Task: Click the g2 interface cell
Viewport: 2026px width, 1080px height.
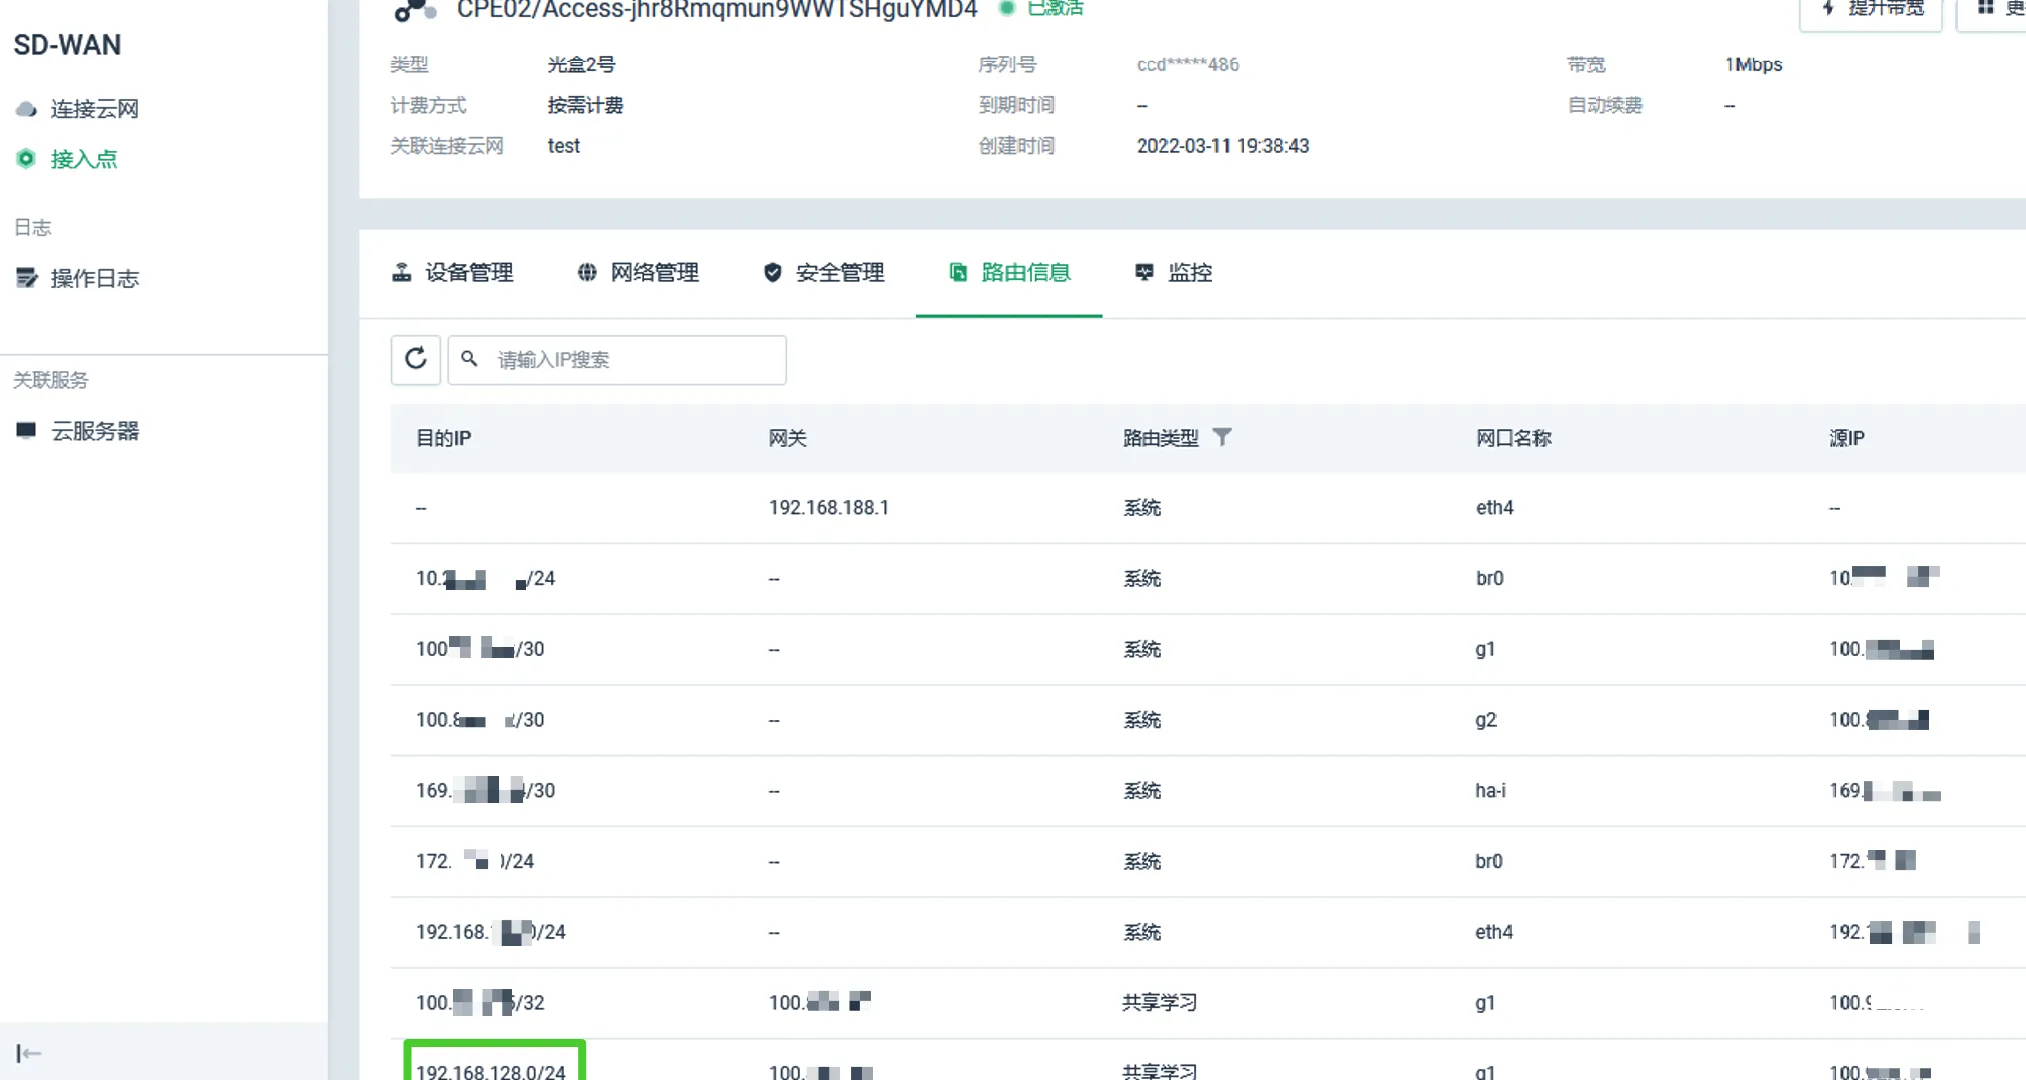Action: click(1486, 720)
